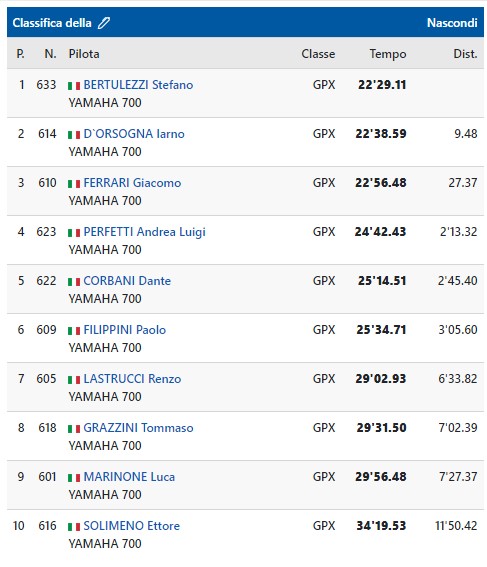Click Italian flag beside SOLIMENO Ettore

[74, 527]
